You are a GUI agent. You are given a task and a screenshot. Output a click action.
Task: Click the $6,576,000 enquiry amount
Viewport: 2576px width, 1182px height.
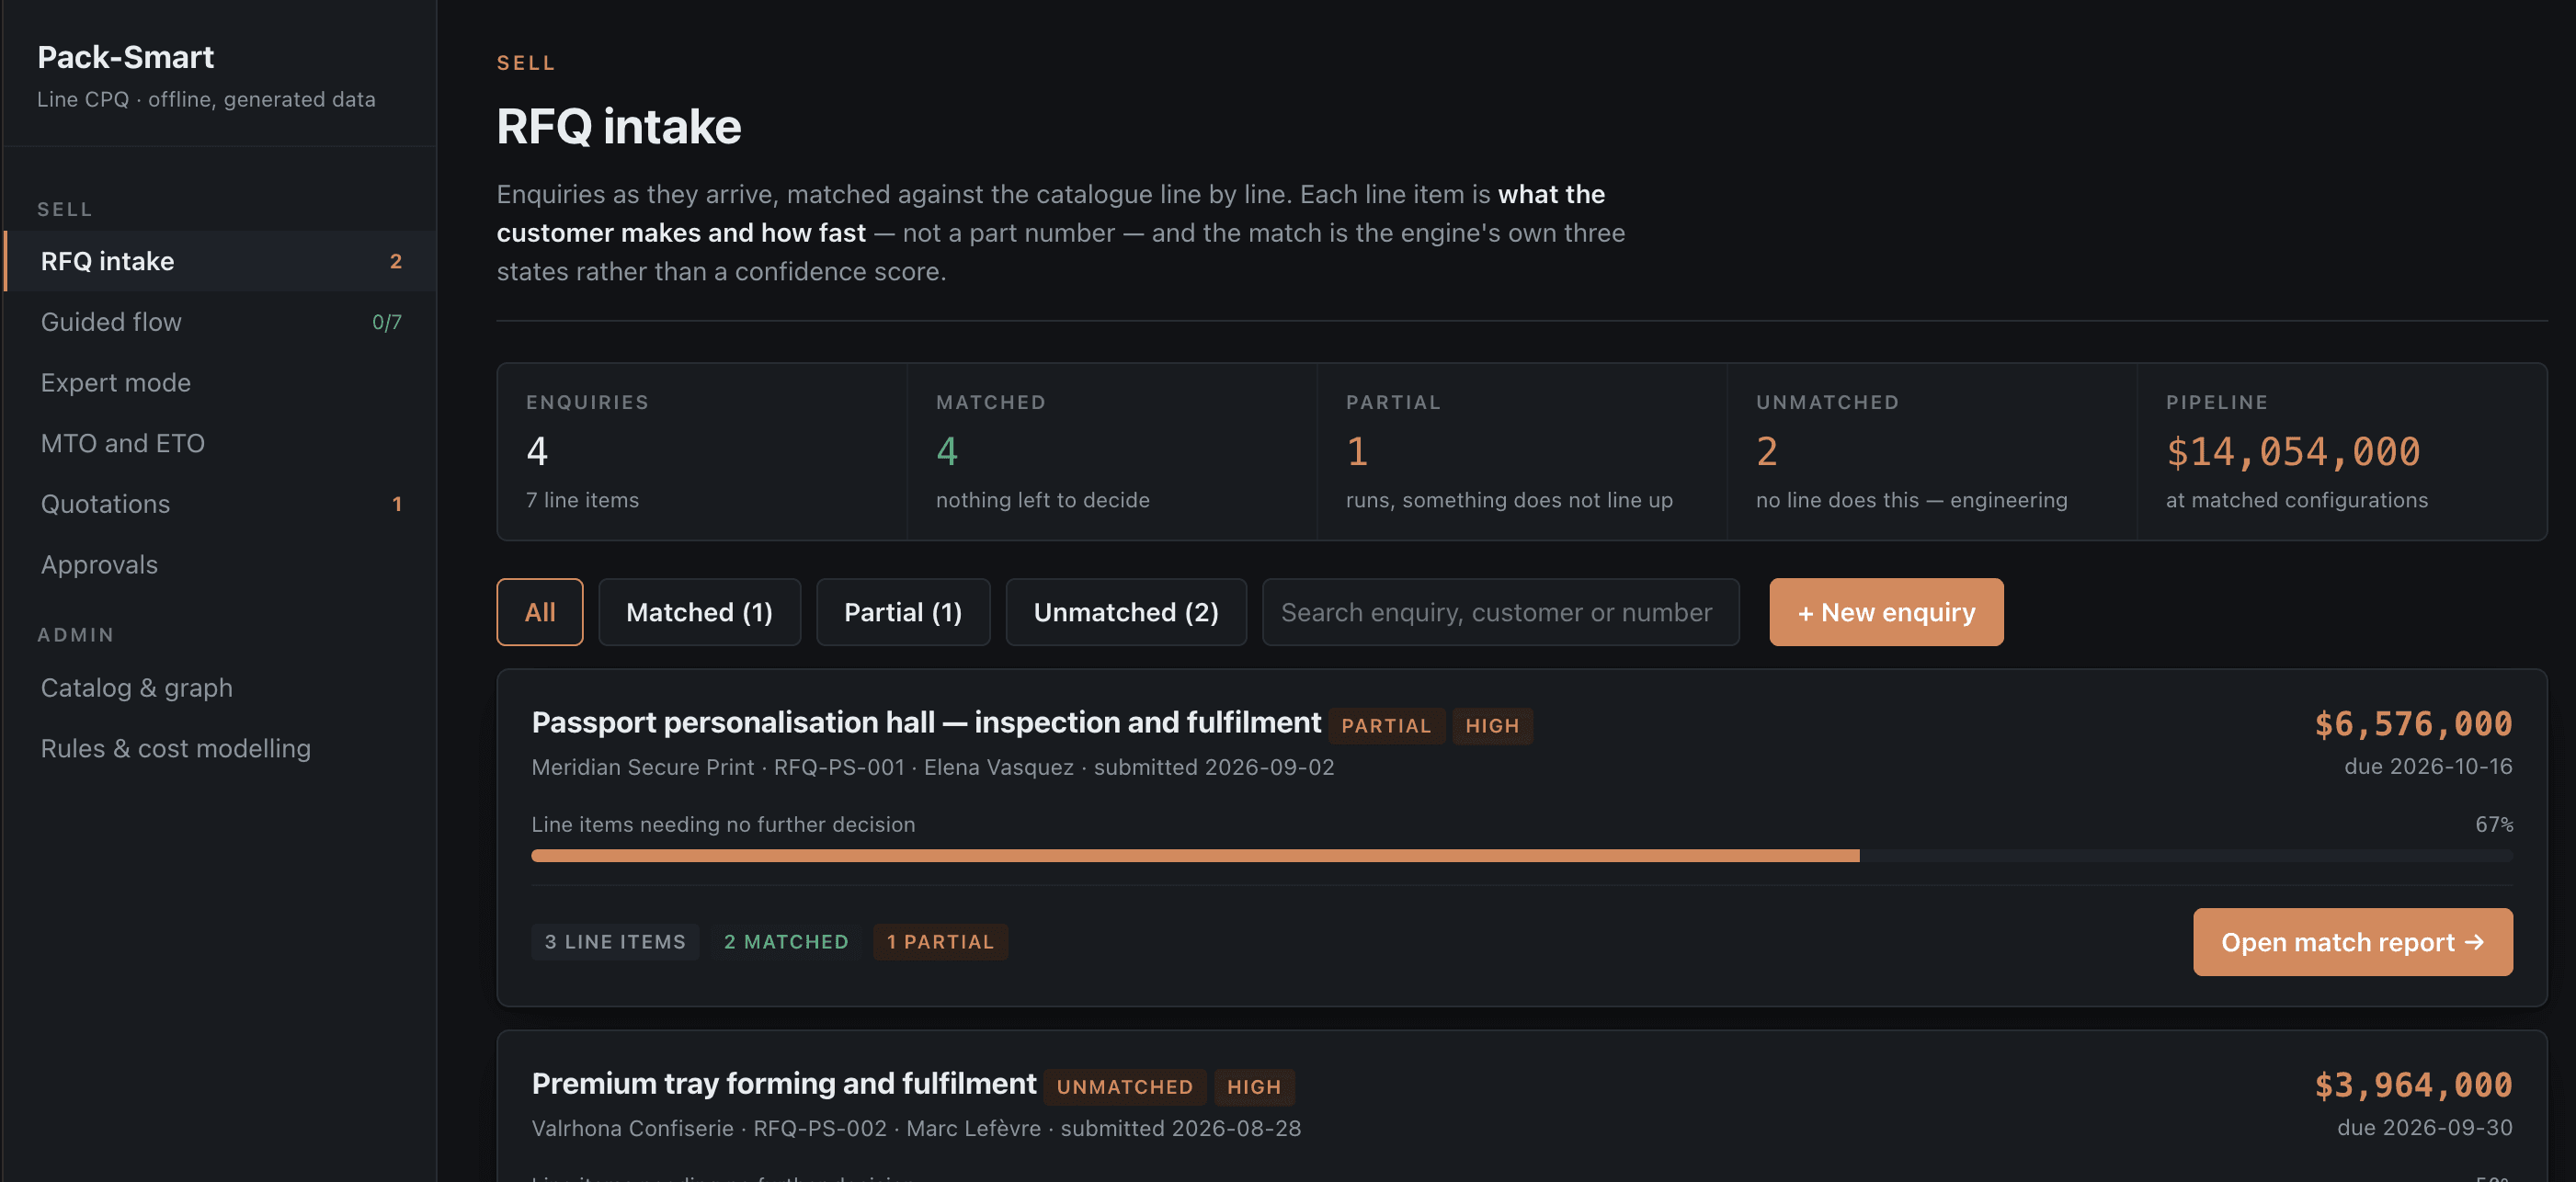click(2413, 724)
